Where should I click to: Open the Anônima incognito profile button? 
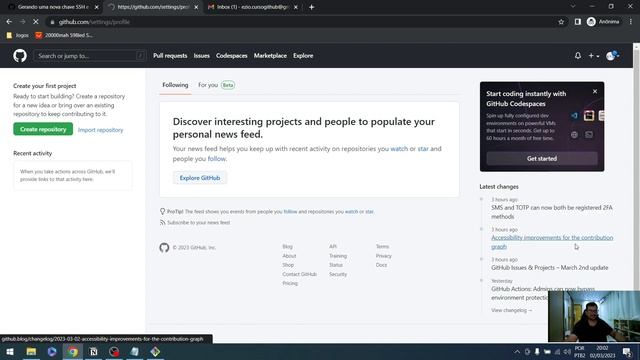603,22
